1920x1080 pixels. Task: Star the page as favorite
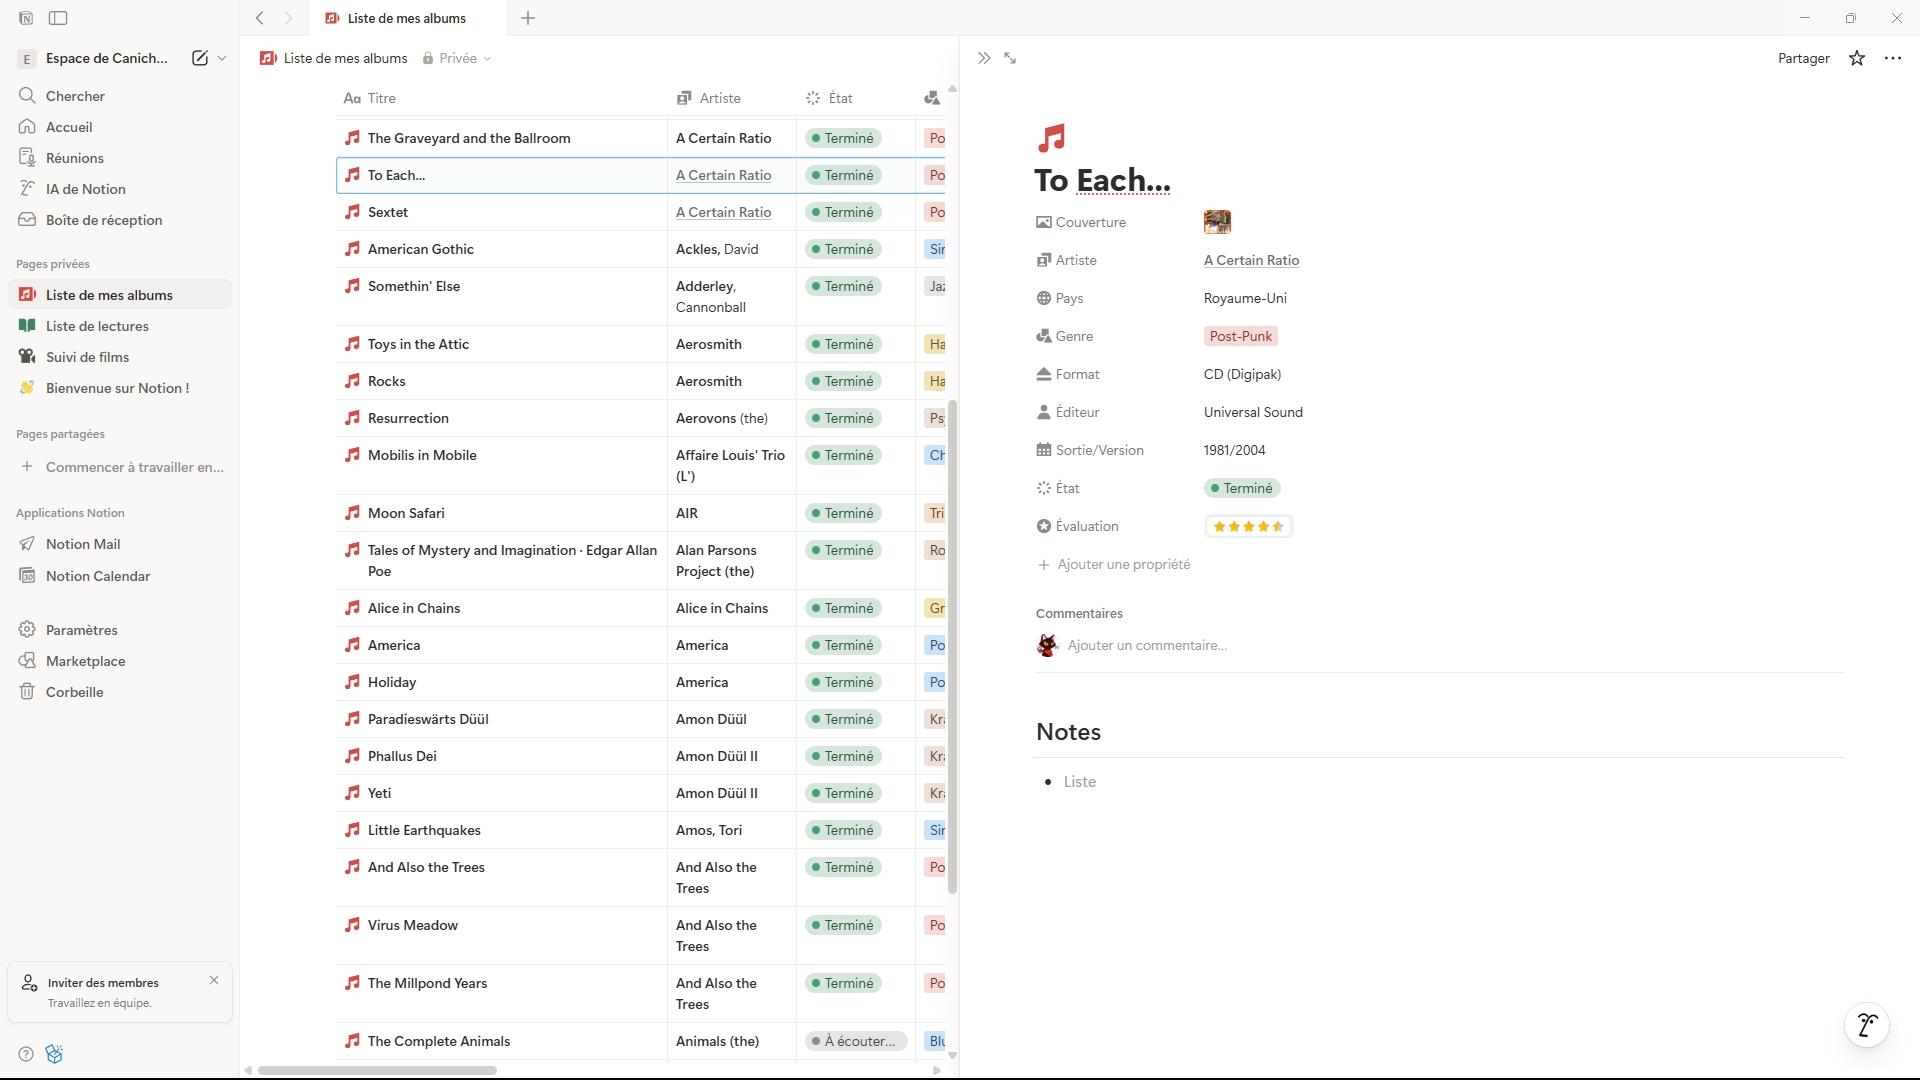pos(1857,58)
